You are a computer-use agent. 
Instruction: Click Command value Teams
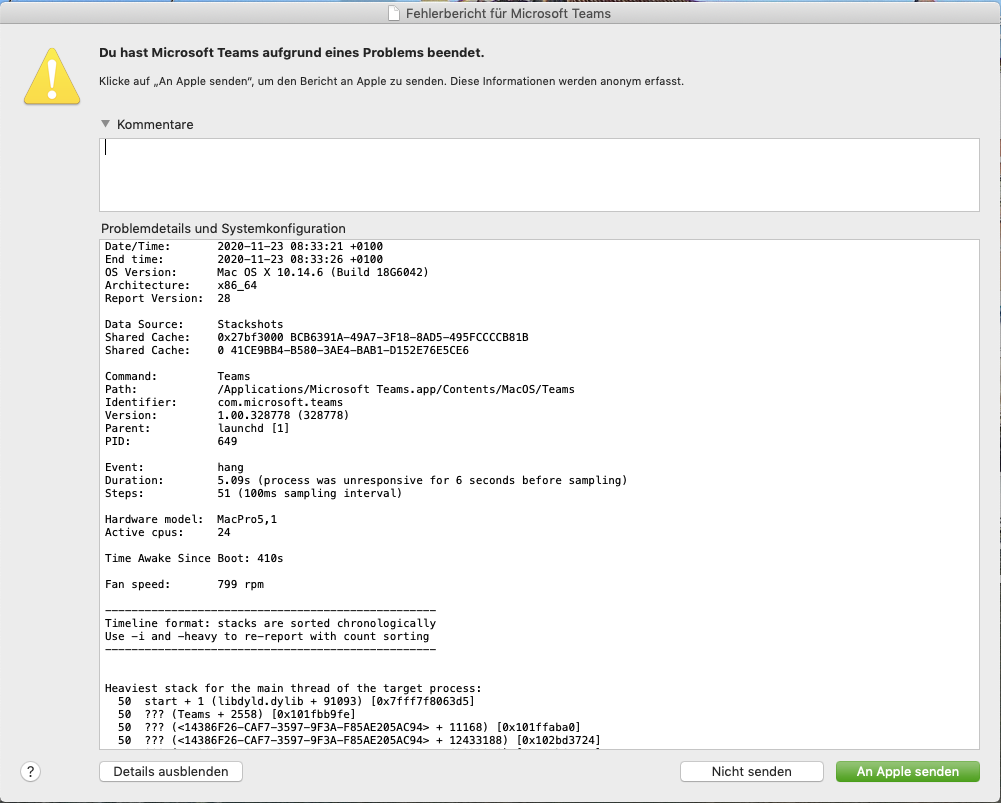point(234,377)
